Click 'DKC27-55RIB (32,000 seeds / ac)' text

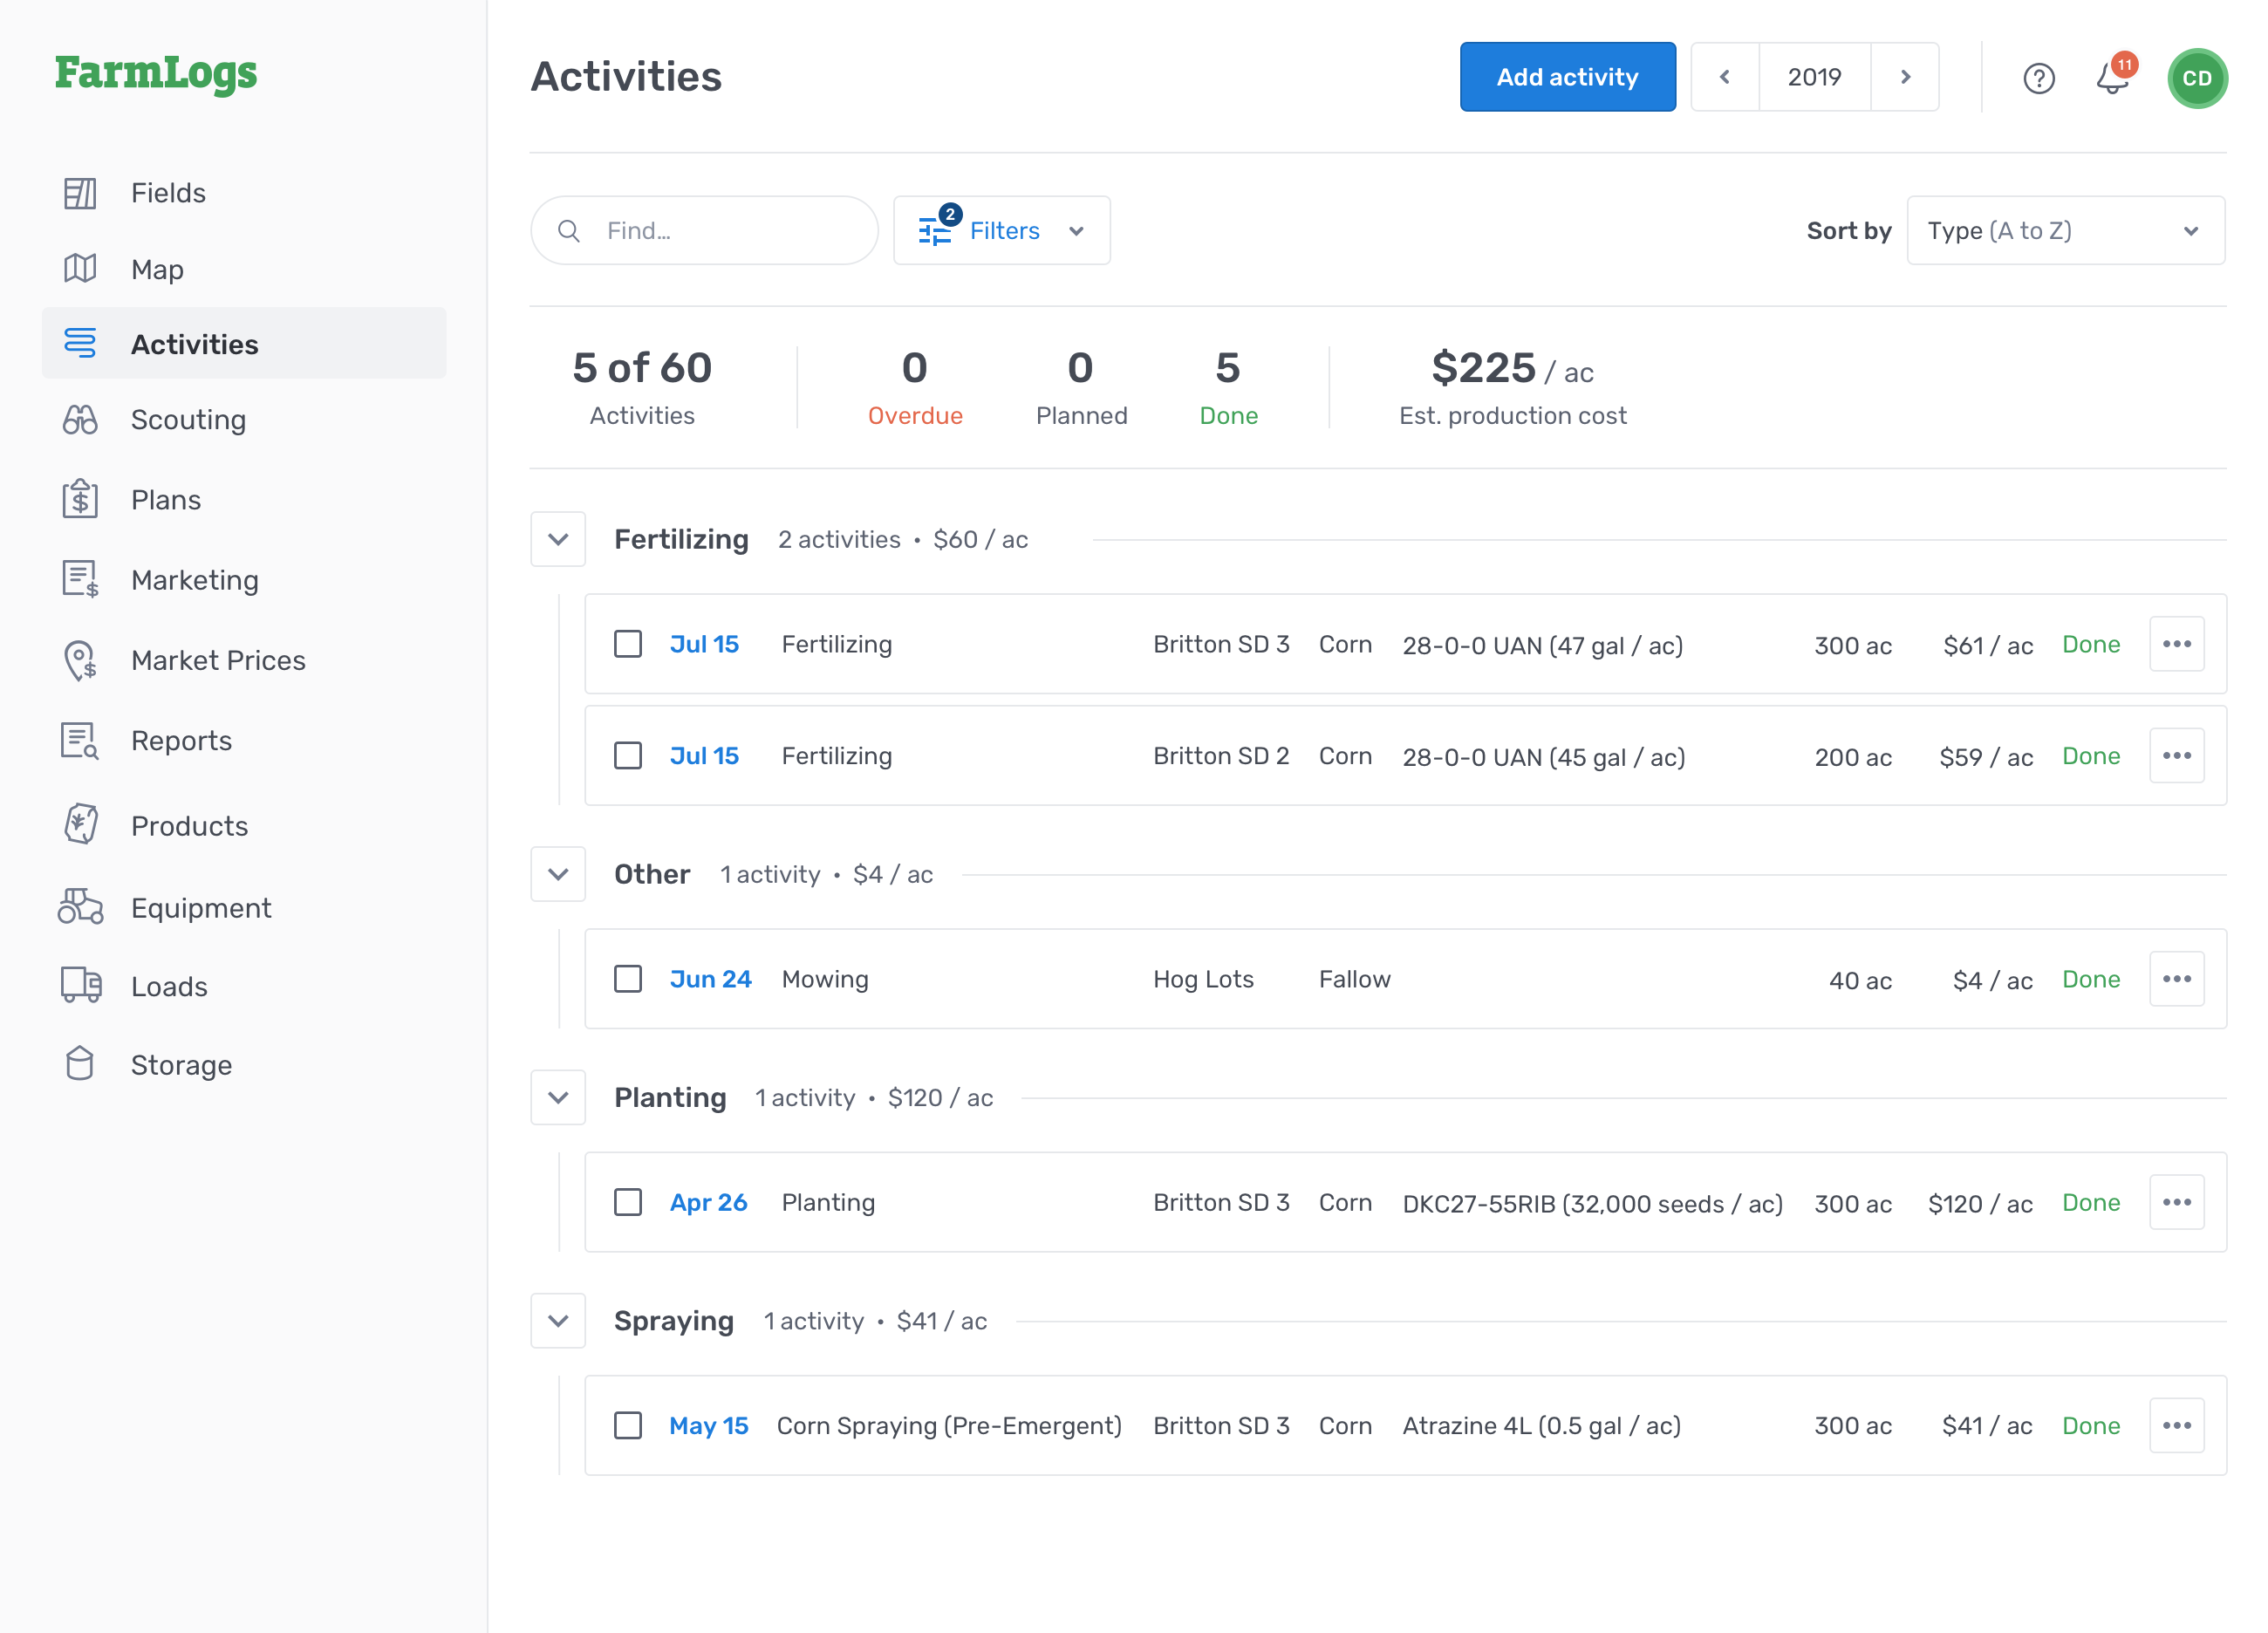coord(1592,1203)
